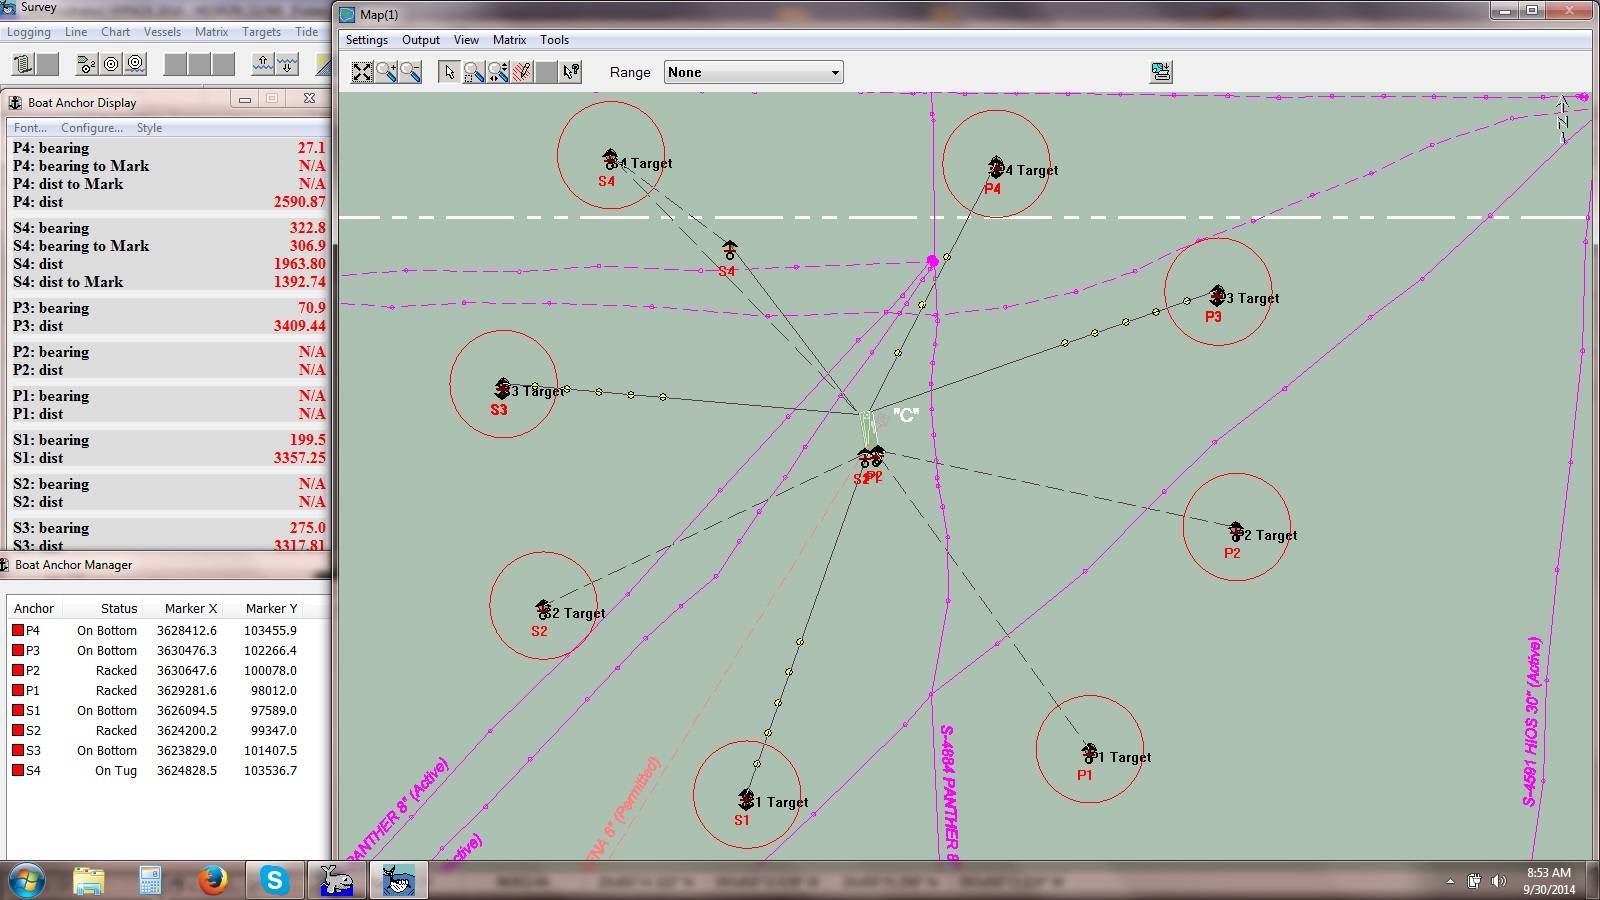Select anchor S3 row in Anchor Manager
The height and width of the screenshot is (900, 1600).
point(168,751)
